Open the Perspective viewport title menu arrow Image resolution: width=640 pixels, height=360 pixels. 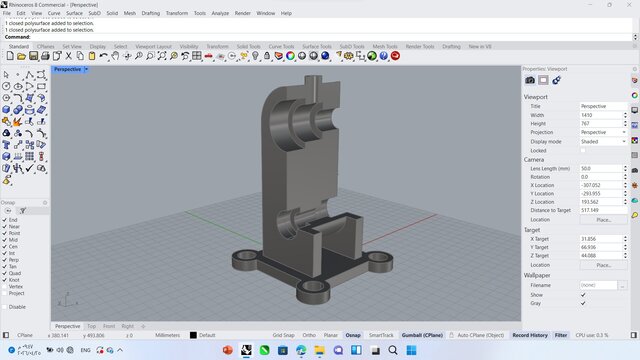pos(86,69)
